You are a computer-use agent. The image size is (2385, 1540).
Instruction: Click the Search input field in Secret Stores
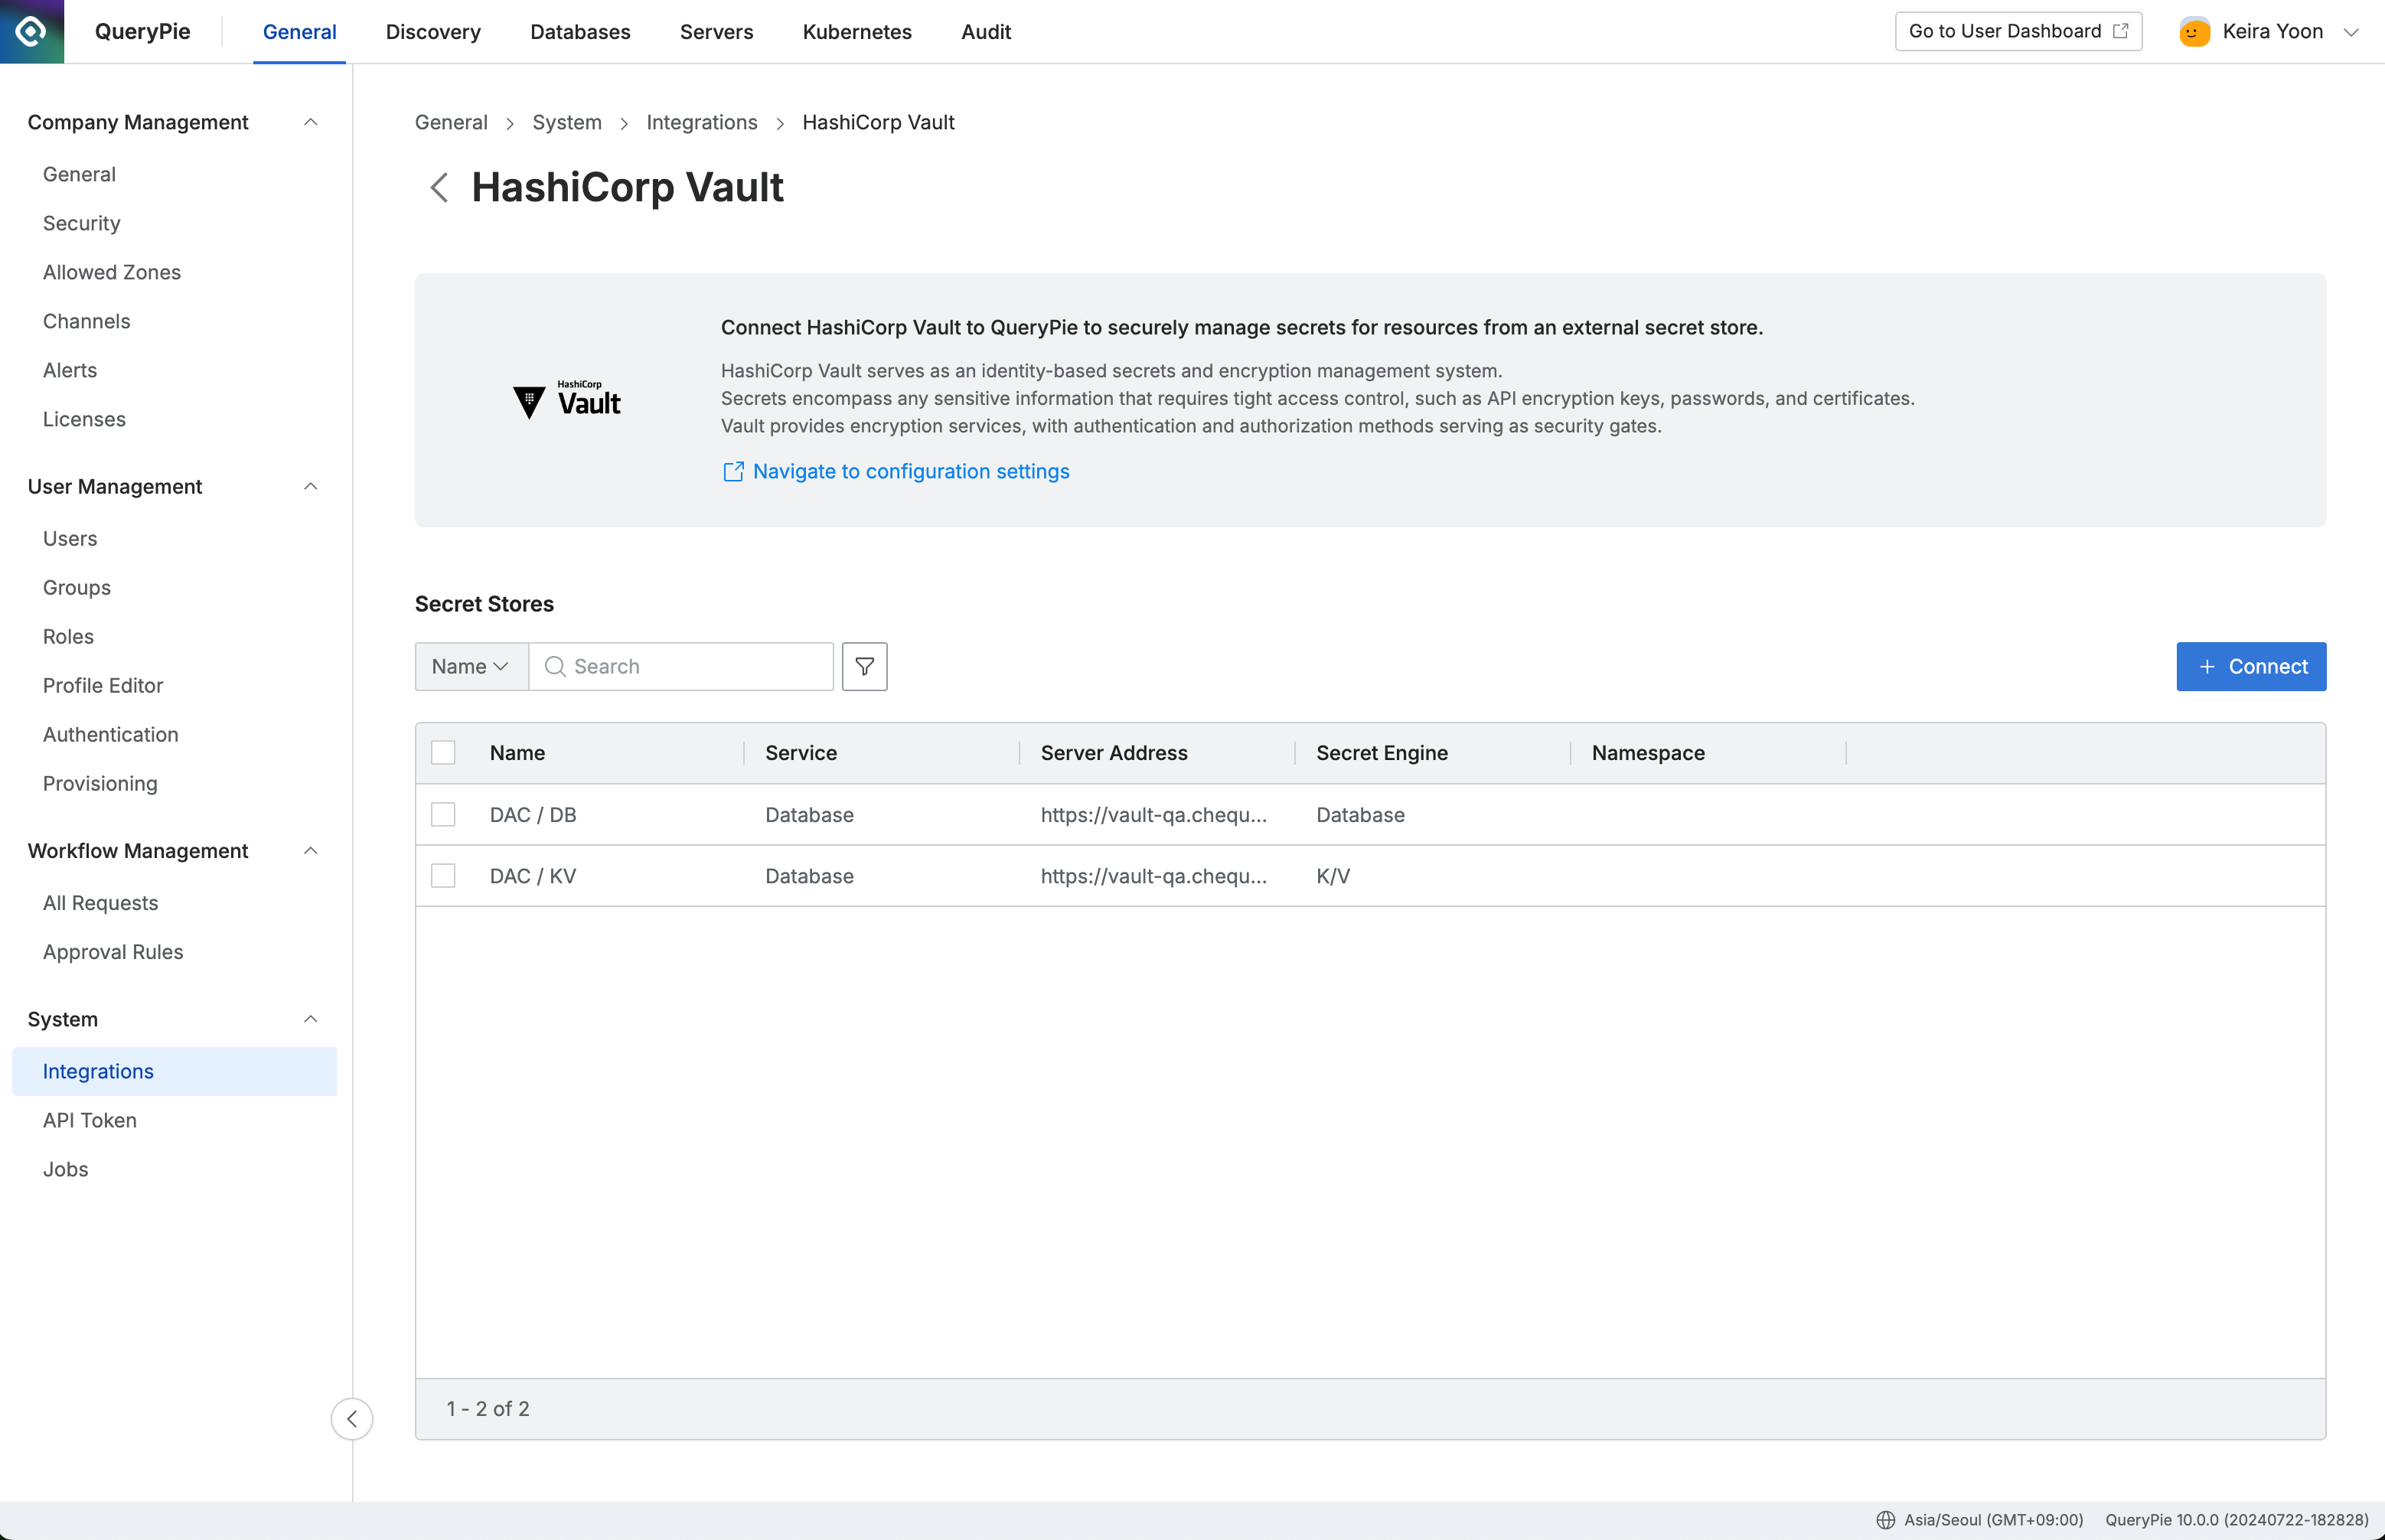click(680, 666)
